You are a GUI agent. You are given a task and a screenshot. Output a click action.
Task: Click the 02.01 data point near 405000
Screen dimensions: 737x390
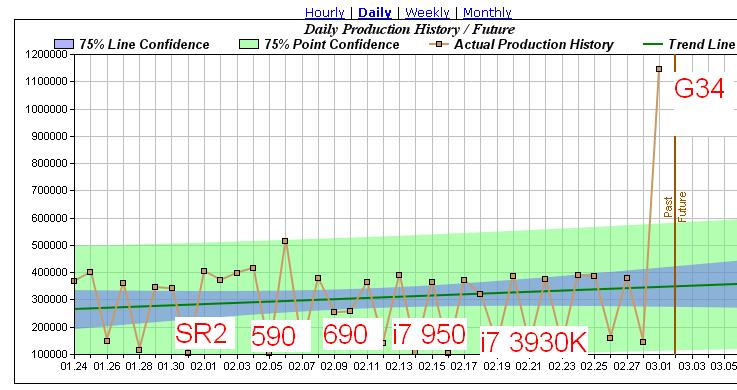pyautogui.click(x=204, y=271)
